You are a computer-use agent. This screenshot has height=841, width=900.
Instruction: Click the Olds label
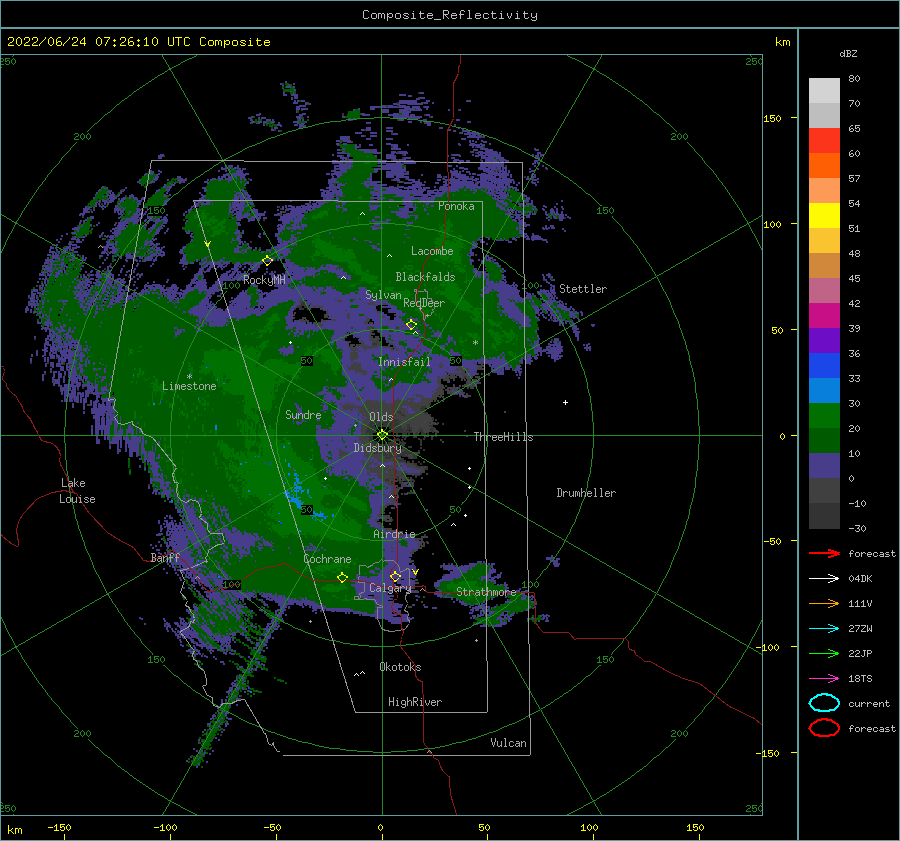381,417
